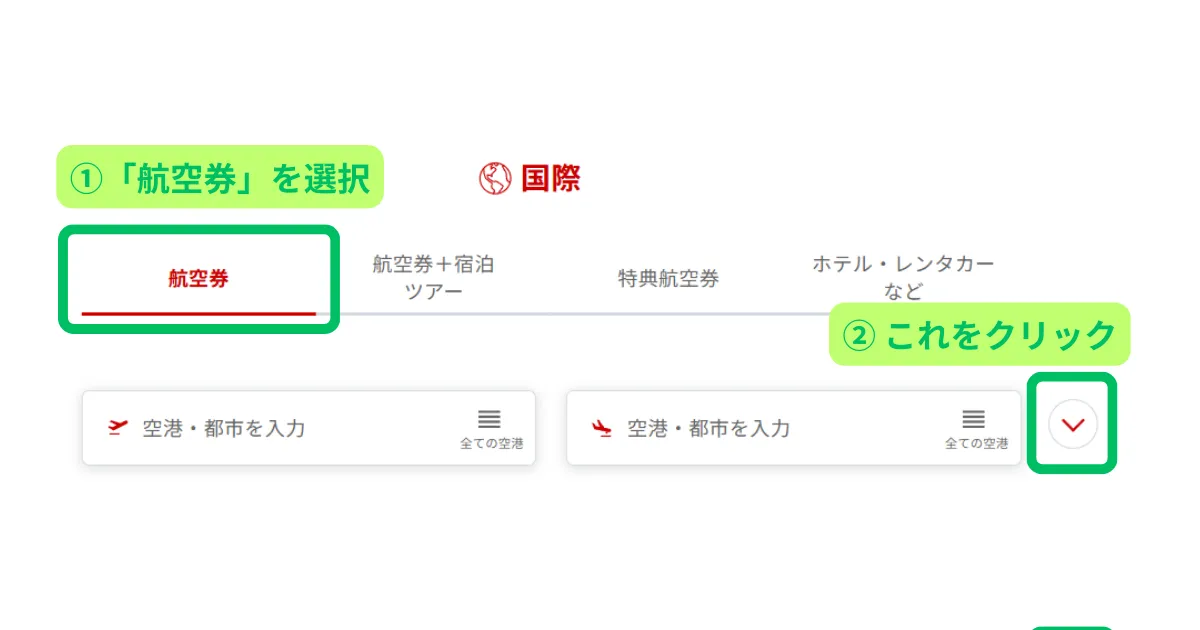Viewport: 1200px width, 630px height.
Task: Click the ①「航空券」を選択 annotation label
Action: [220, 178]
